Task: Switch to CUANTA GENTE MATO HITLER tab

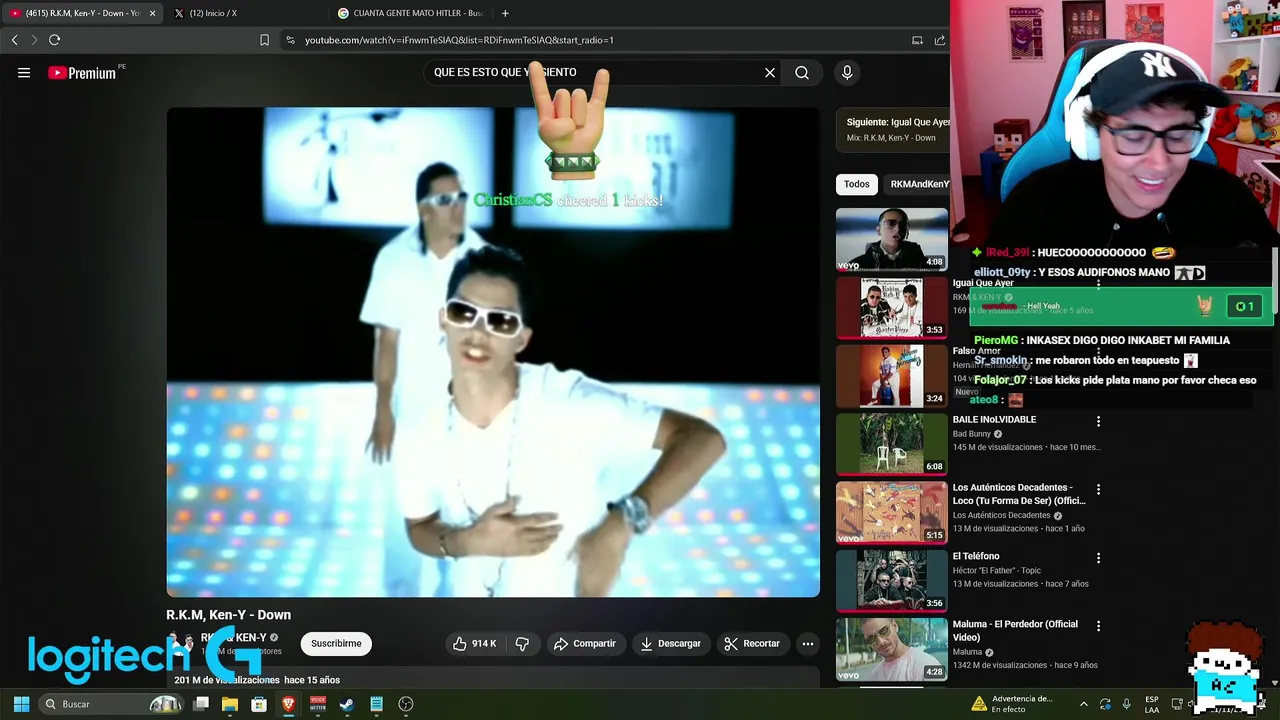Action: point(410,13)
